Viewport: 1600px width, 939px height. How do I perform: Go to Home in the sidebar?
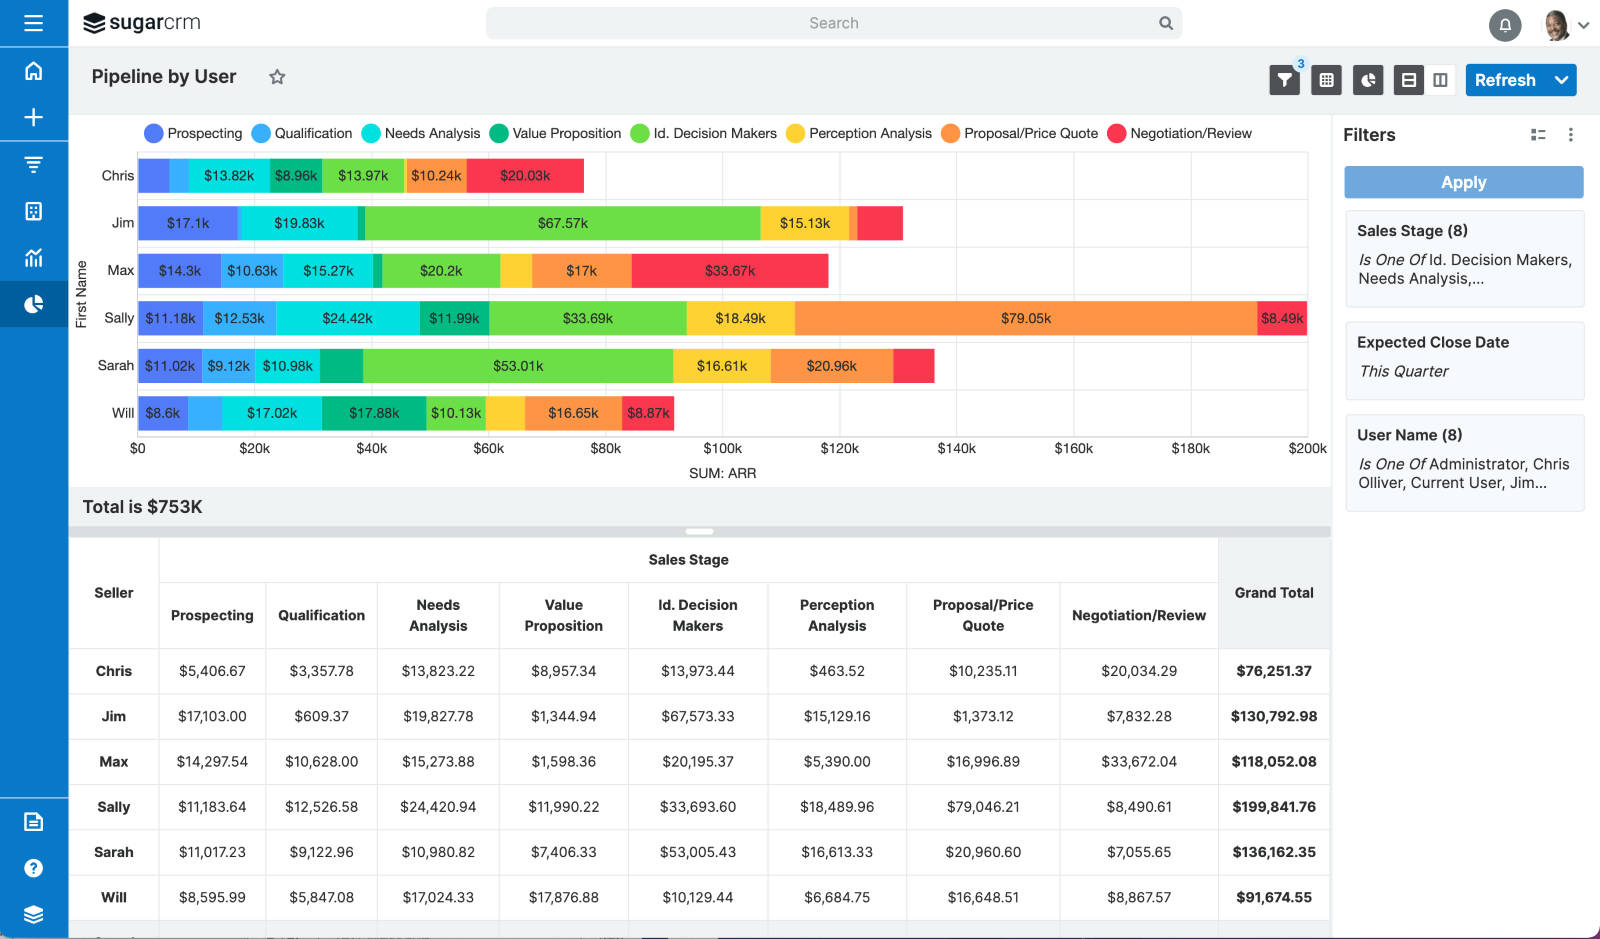pyautogui.click(x=33, y=71)
